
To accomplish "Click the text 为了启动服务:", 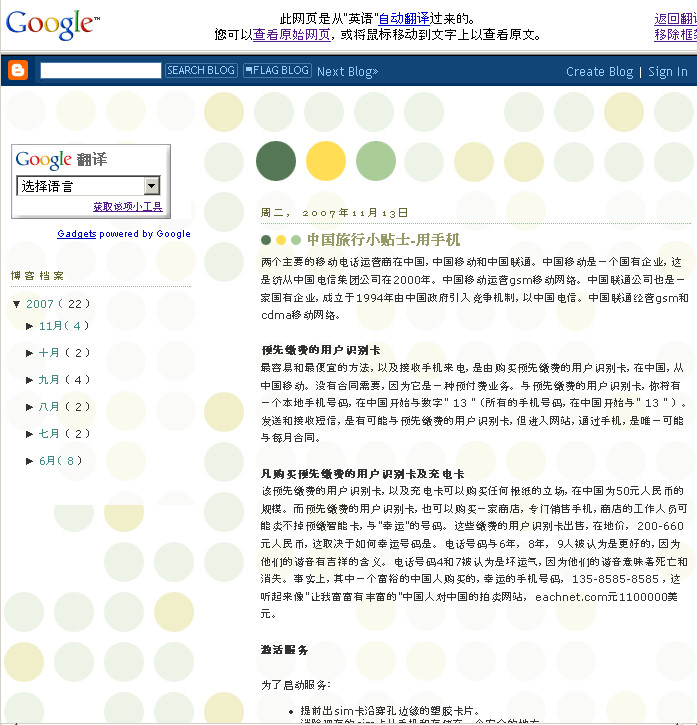I will 296,685.
